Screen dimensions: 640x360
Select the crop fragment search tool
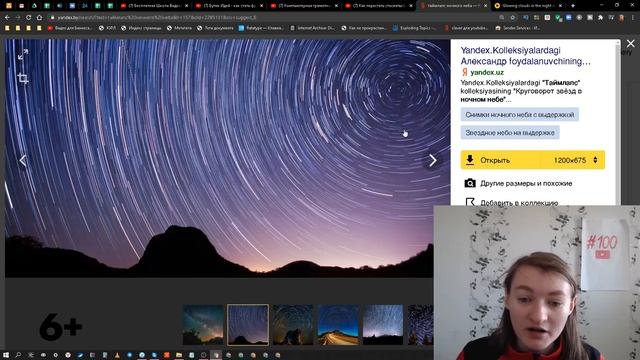point(23,78)
